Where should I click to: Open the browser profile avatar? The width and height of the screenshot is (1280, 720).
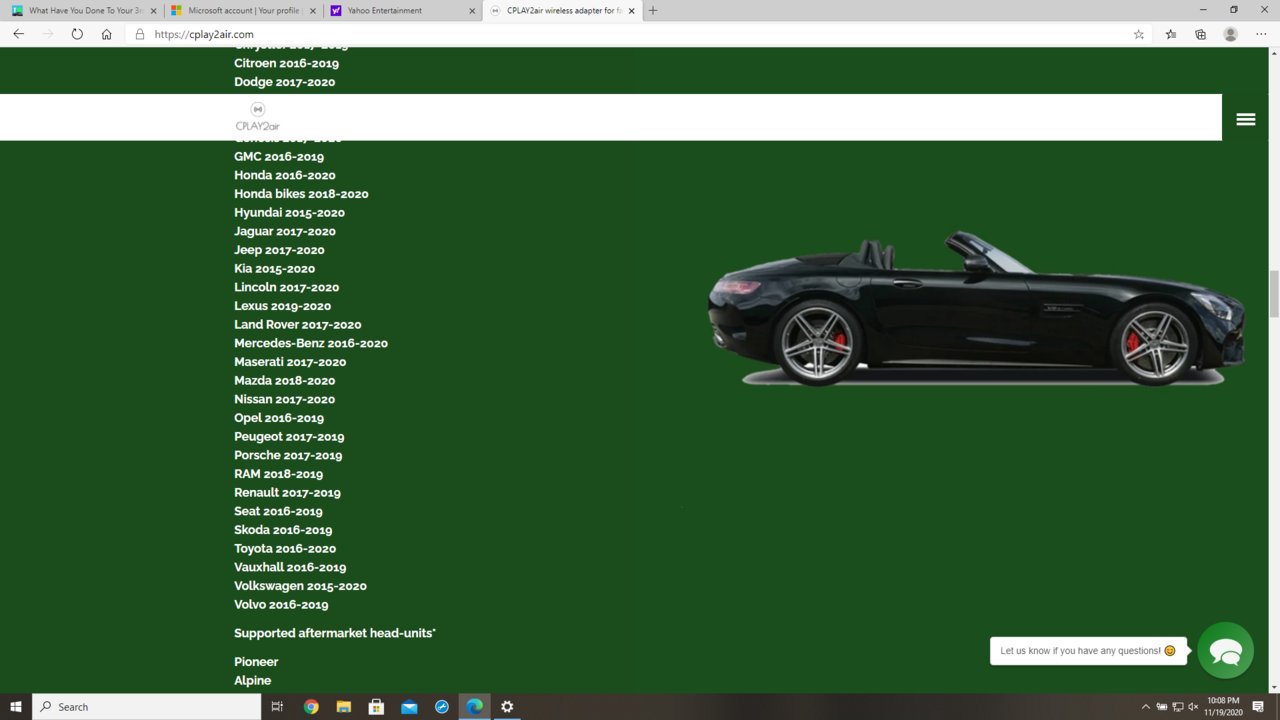click(x=1231, y=34)
